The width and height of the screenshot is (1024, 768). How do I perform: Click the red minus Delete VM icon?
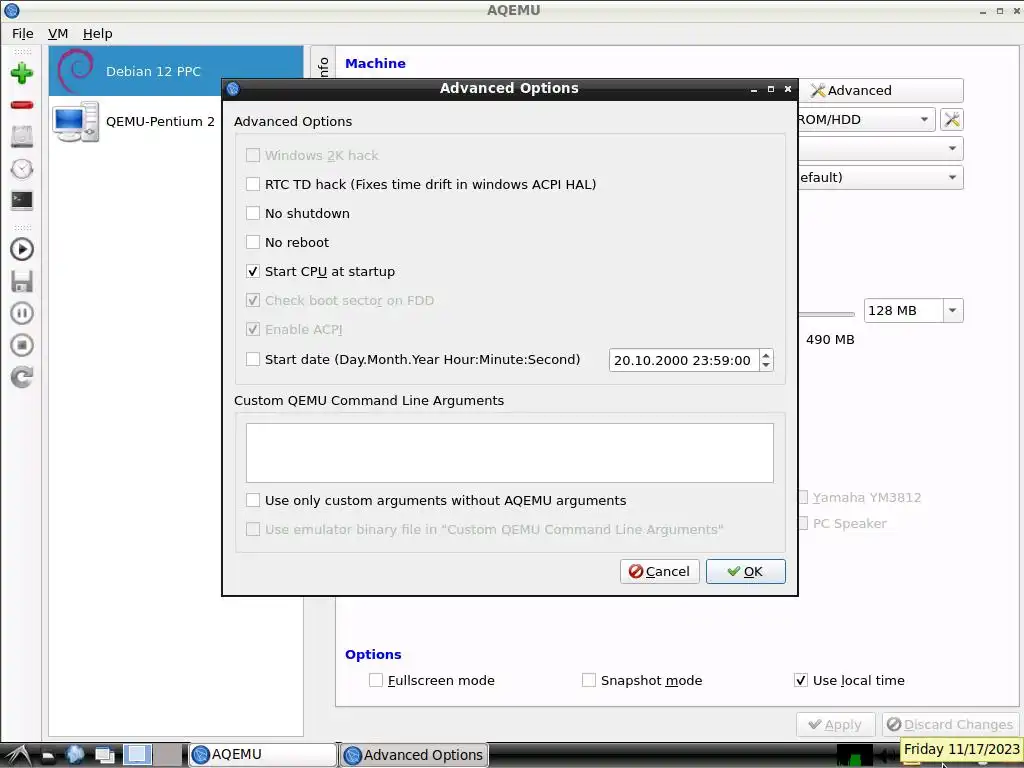[x=22, y=104]
